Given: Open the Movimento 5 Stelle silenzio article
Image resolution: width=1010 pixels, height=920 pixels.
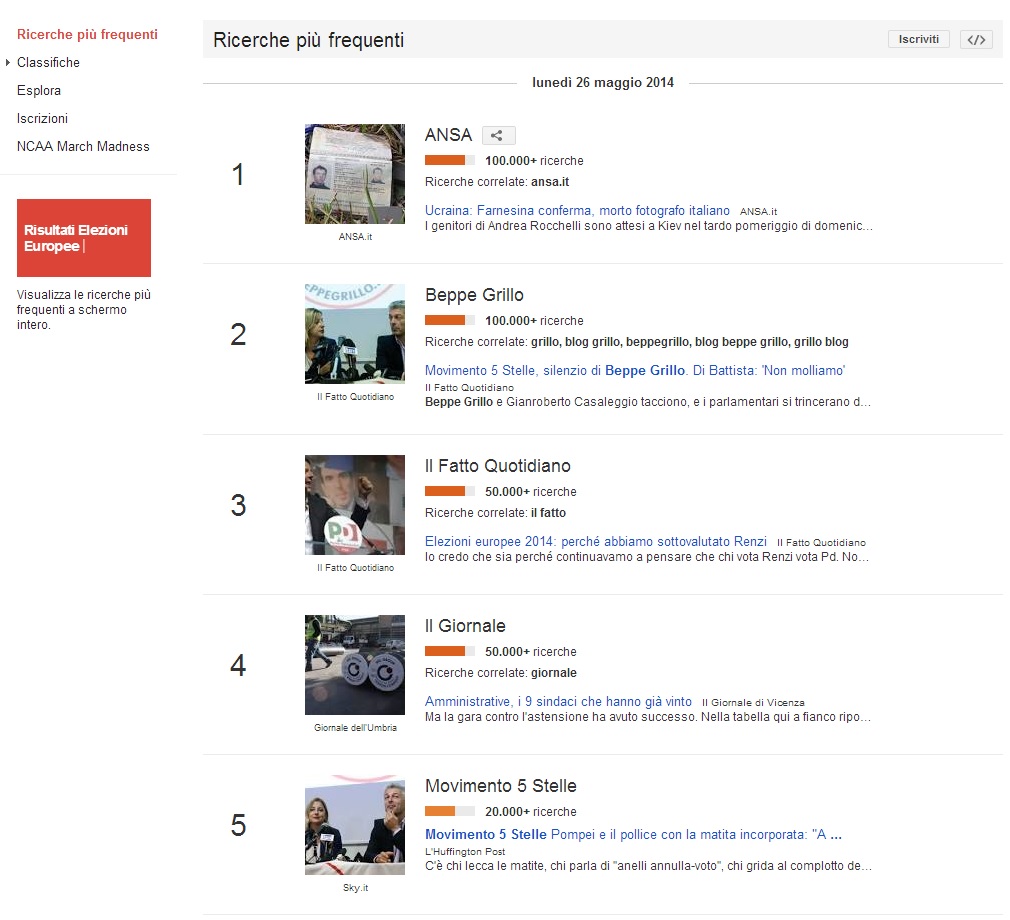Looking at the screenshot, I should [635, 371].
